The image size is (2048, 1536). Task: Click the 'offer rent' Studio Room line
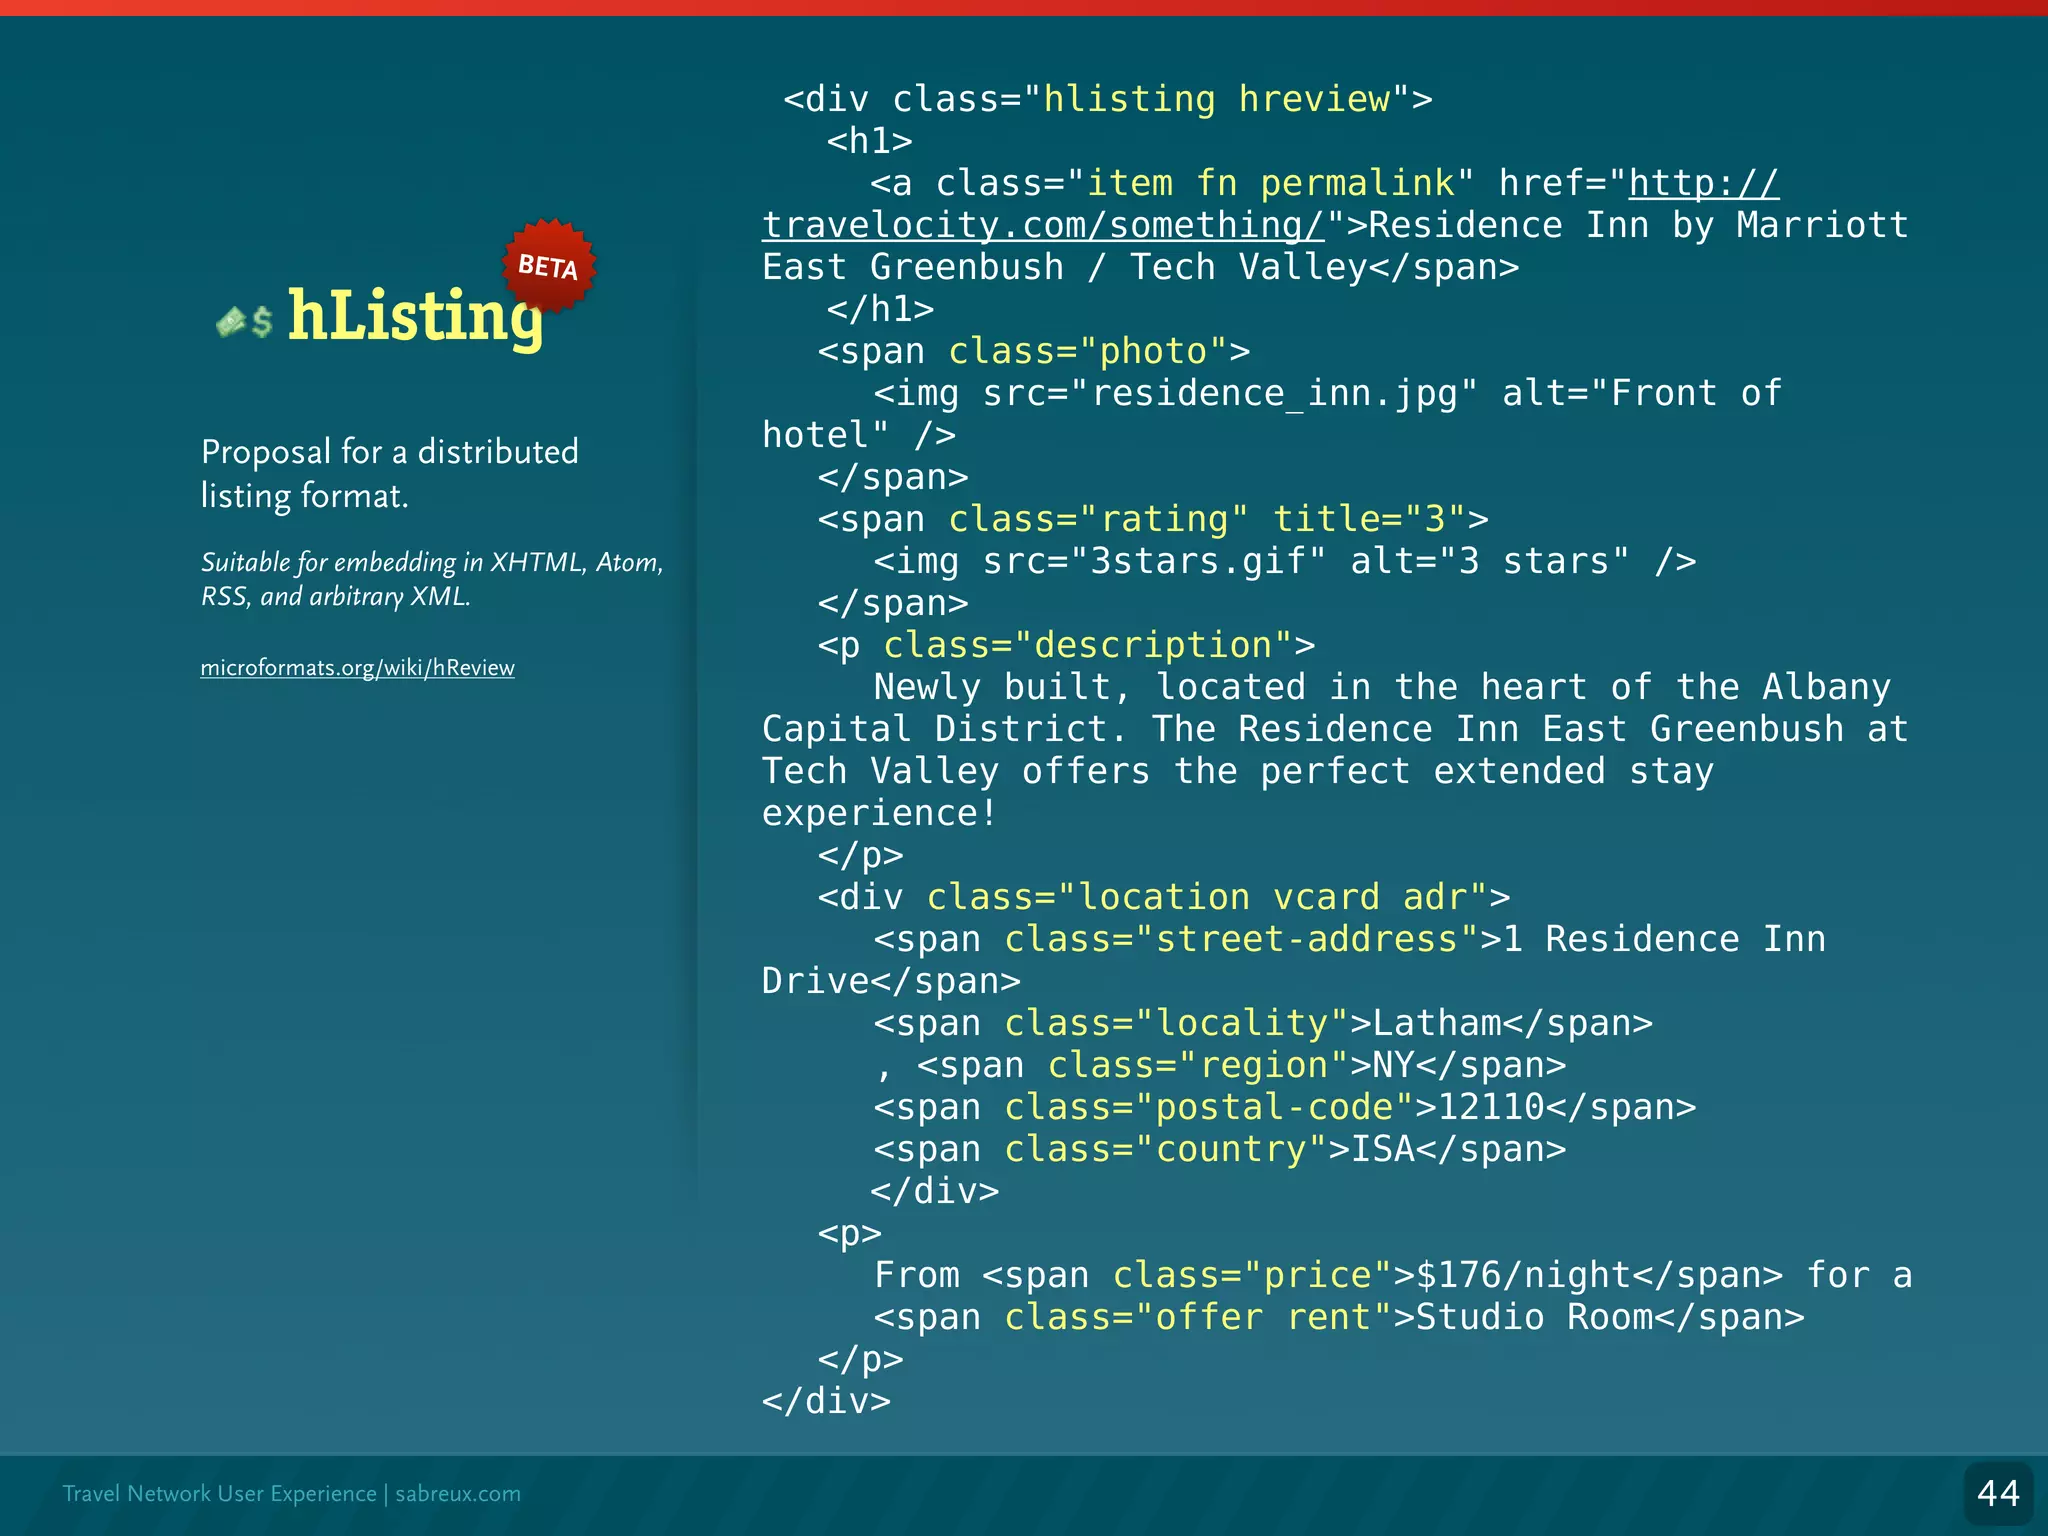tap(1339, 1317)
